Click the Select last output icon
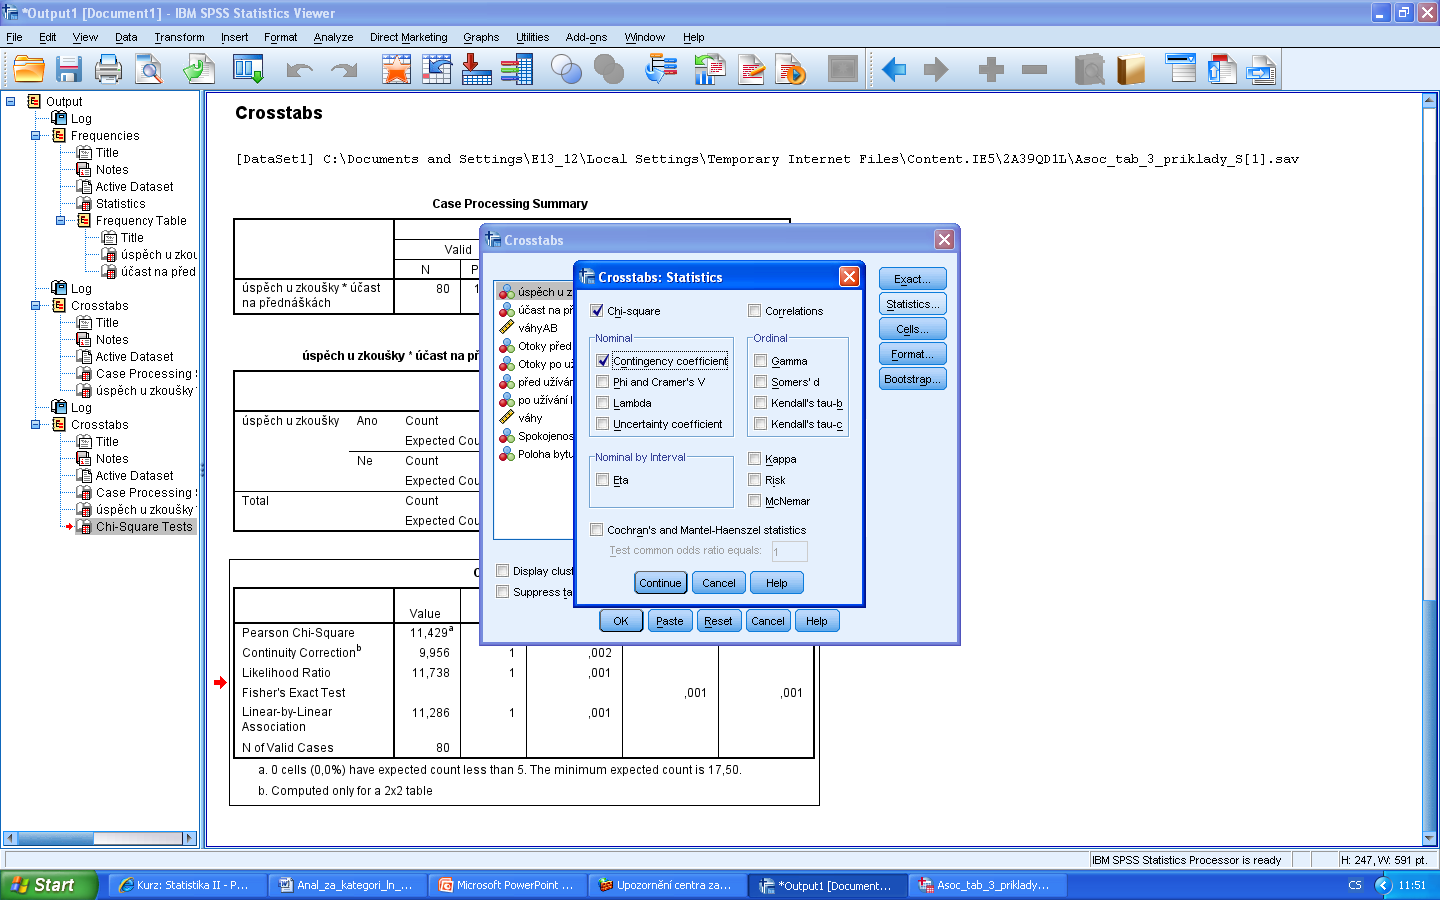 coord(661,69)
